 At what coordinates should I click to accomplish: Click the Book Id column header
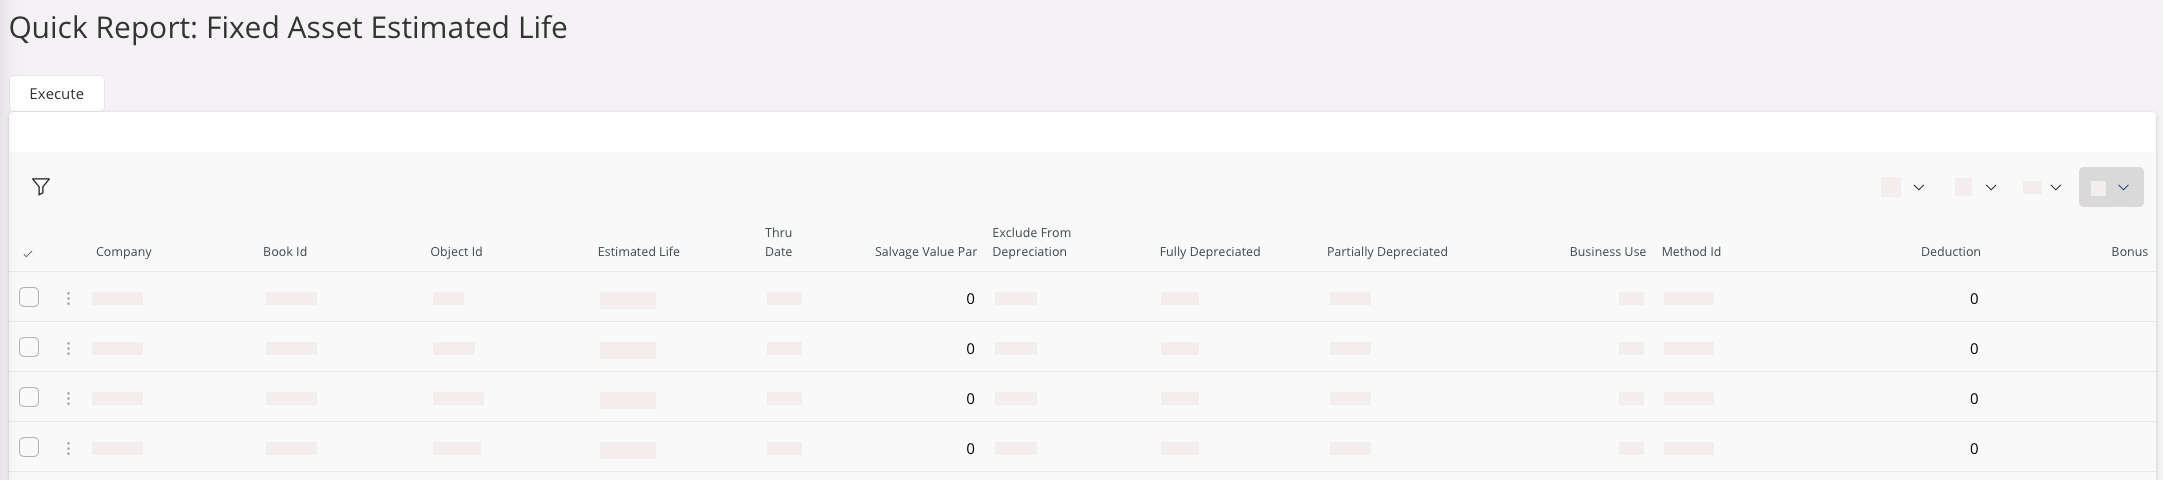coord(285,252)
